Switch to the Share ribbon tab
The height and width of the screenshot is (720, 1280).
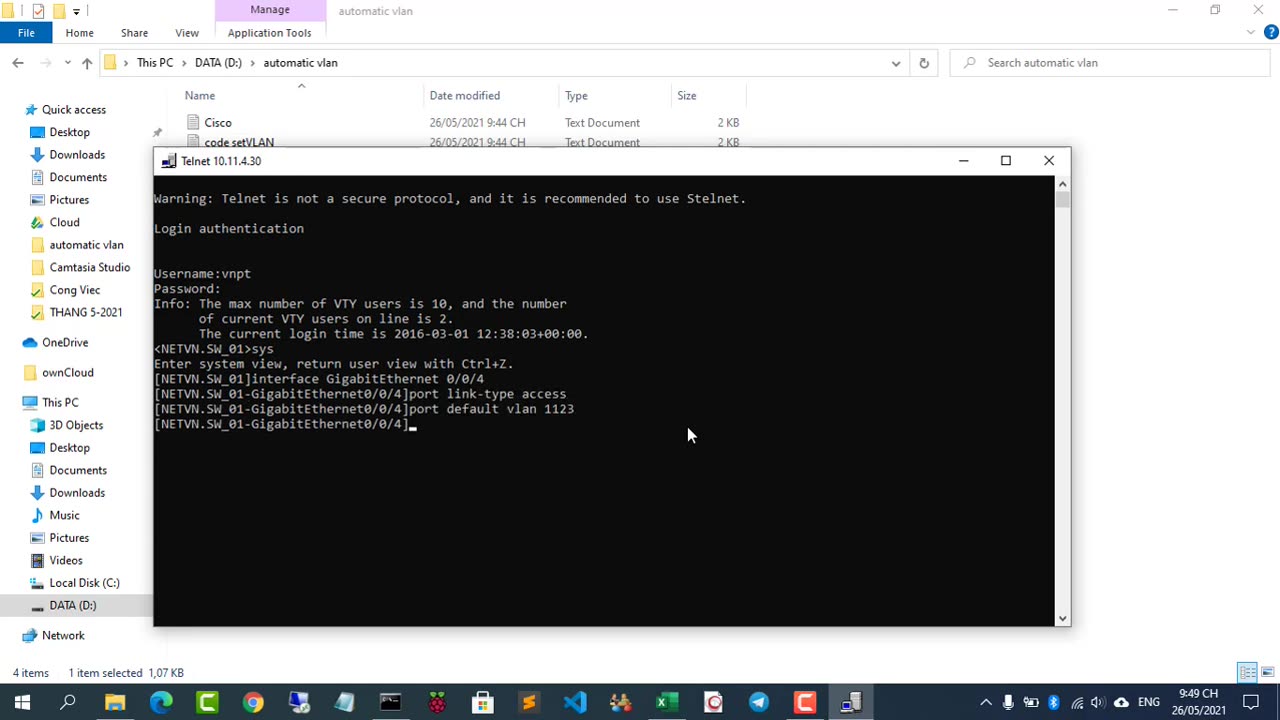point(134,33)
